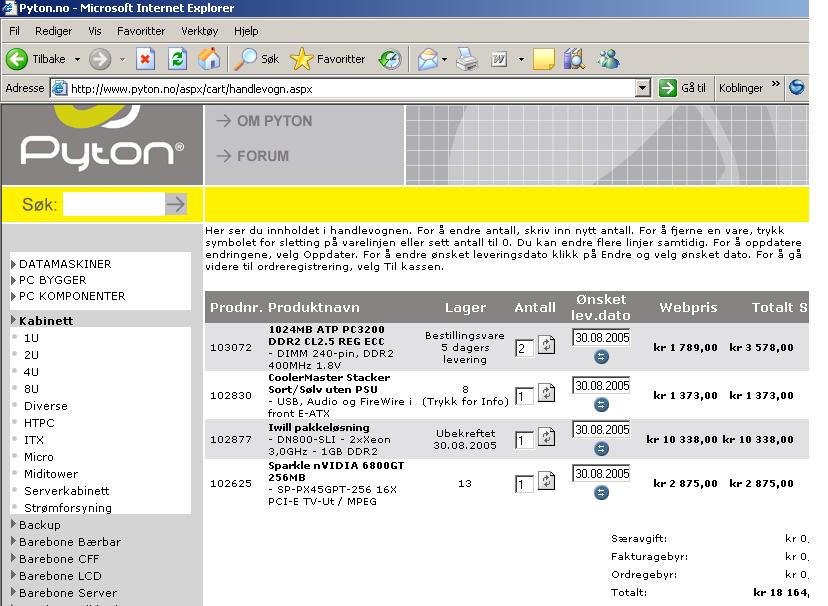Open the History clock icon

point(390,59)
